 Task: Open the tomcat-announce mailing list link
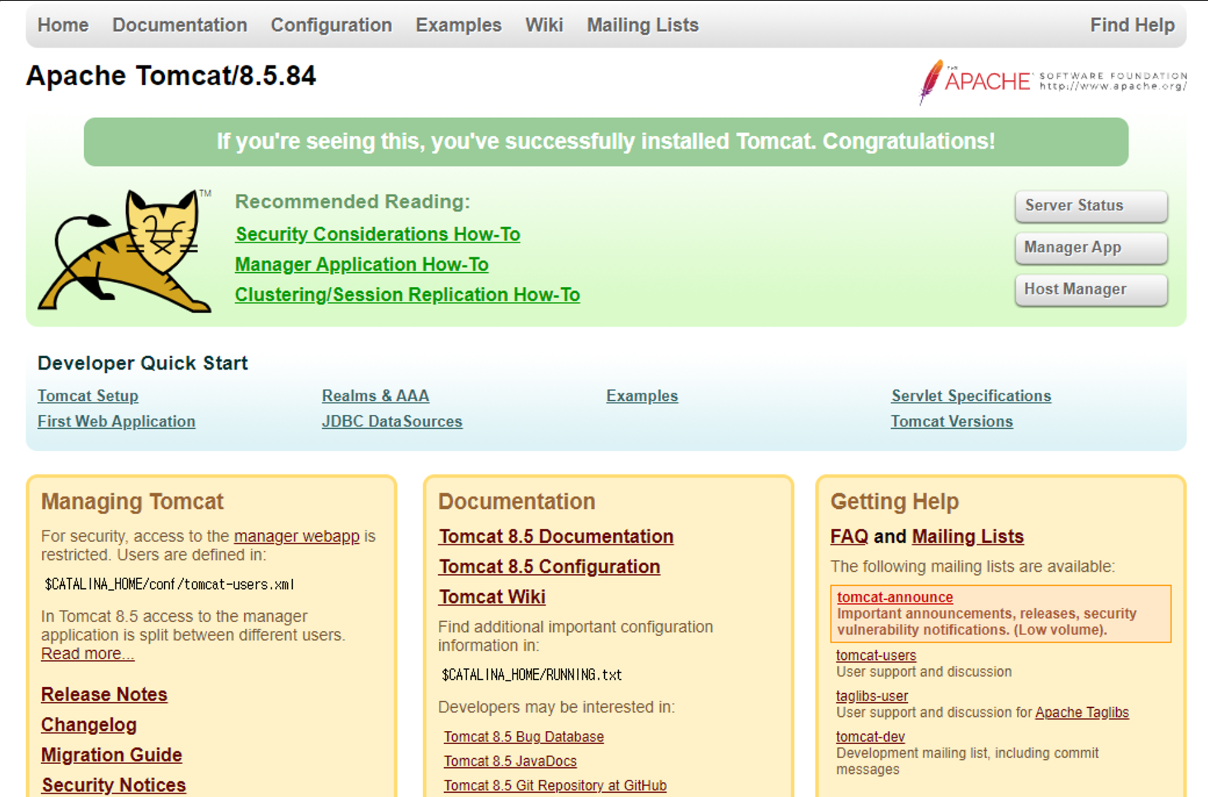point(895,598)
